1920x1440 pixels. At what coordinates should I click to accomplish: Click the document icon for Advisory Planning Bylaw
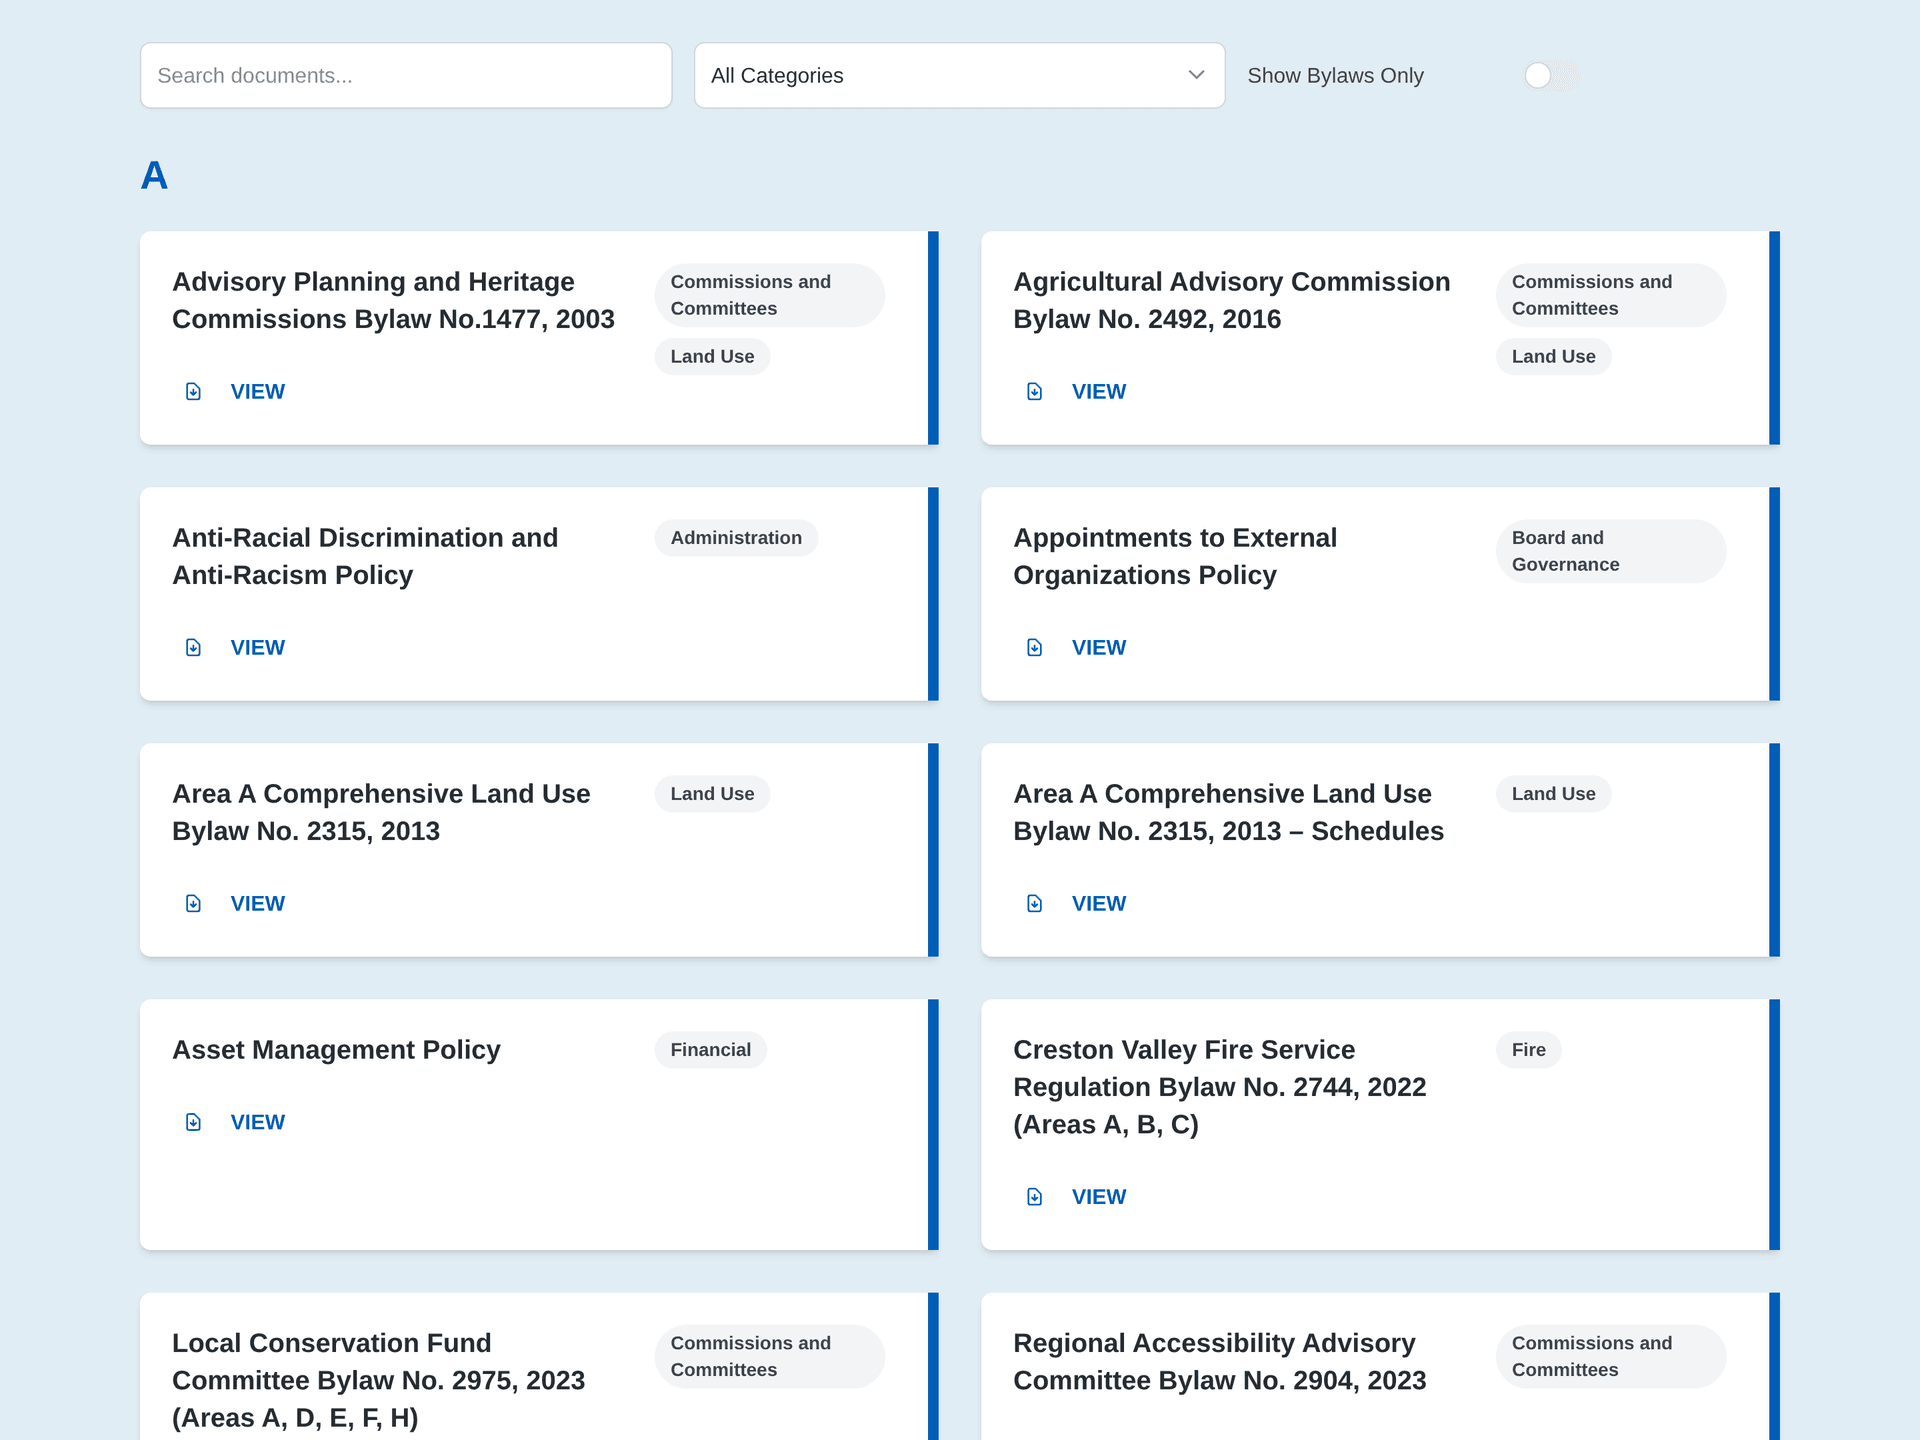pyautogui.click(x=194, y=392)
